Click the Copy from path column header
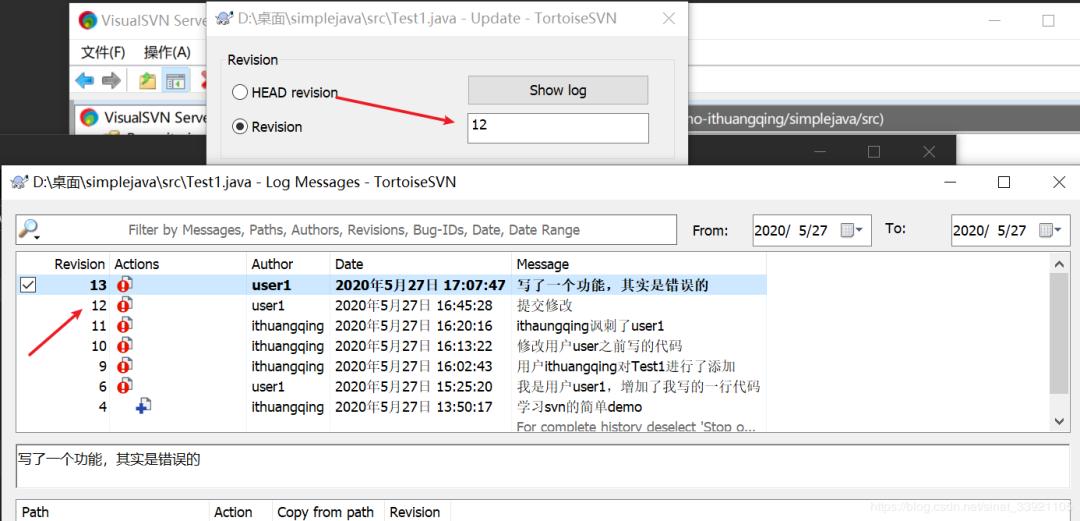Viewport: 1080px width, 521px height. (x=328, y=512)
